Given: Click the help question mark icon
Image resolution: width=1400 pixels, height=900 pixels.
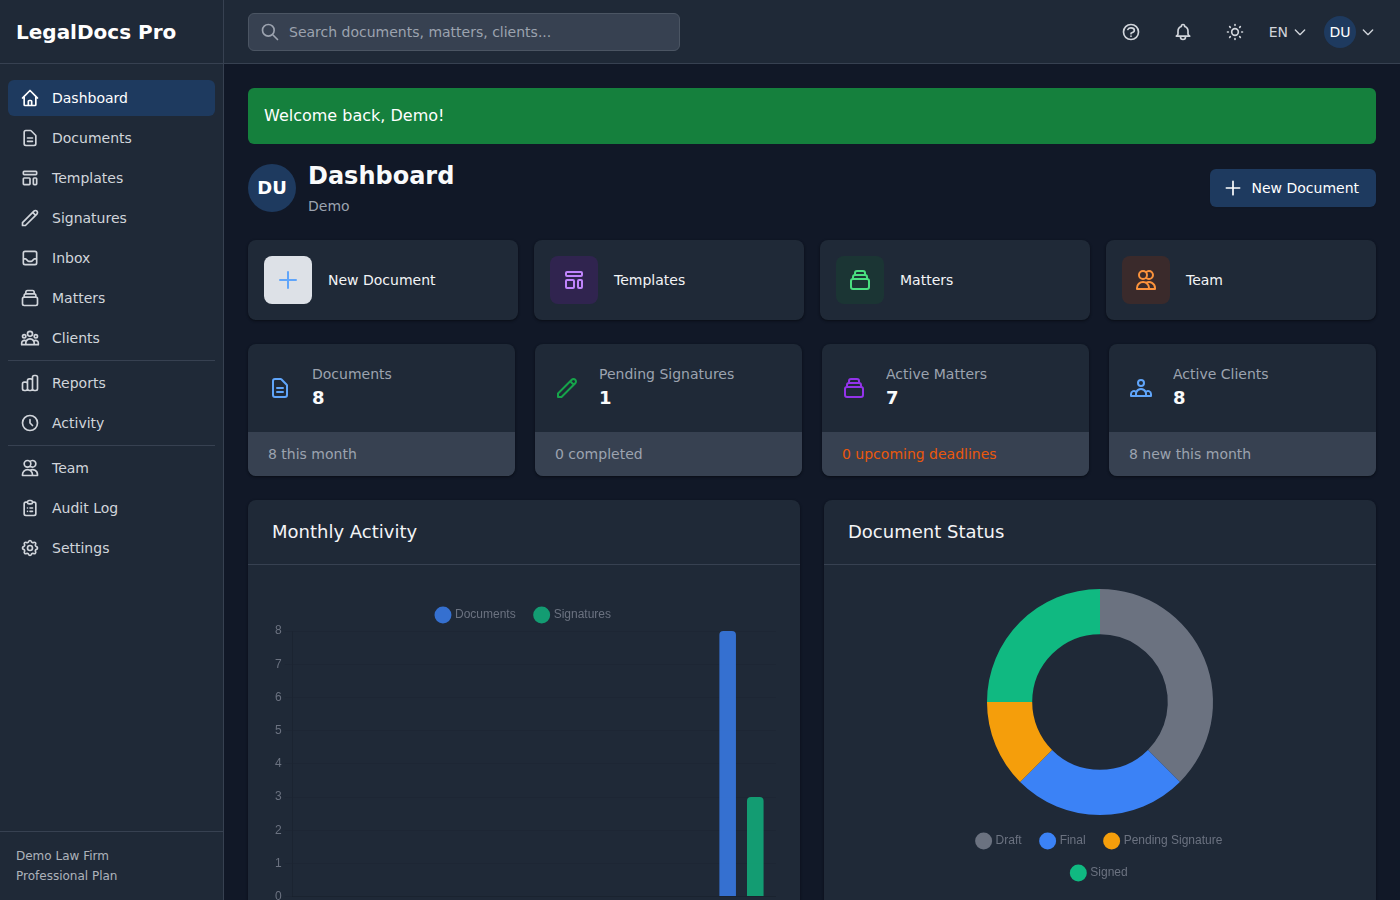Looking at the screenshot, I should pyautogui.click(x=1131, y=32).
